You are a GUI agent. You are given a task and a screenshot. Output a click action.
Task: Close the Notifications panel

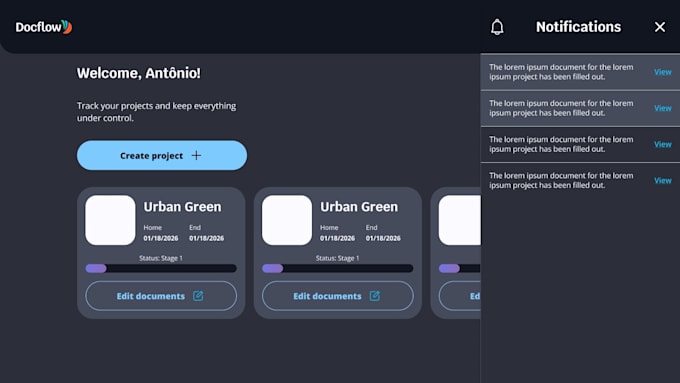click(x=660, y=27)
